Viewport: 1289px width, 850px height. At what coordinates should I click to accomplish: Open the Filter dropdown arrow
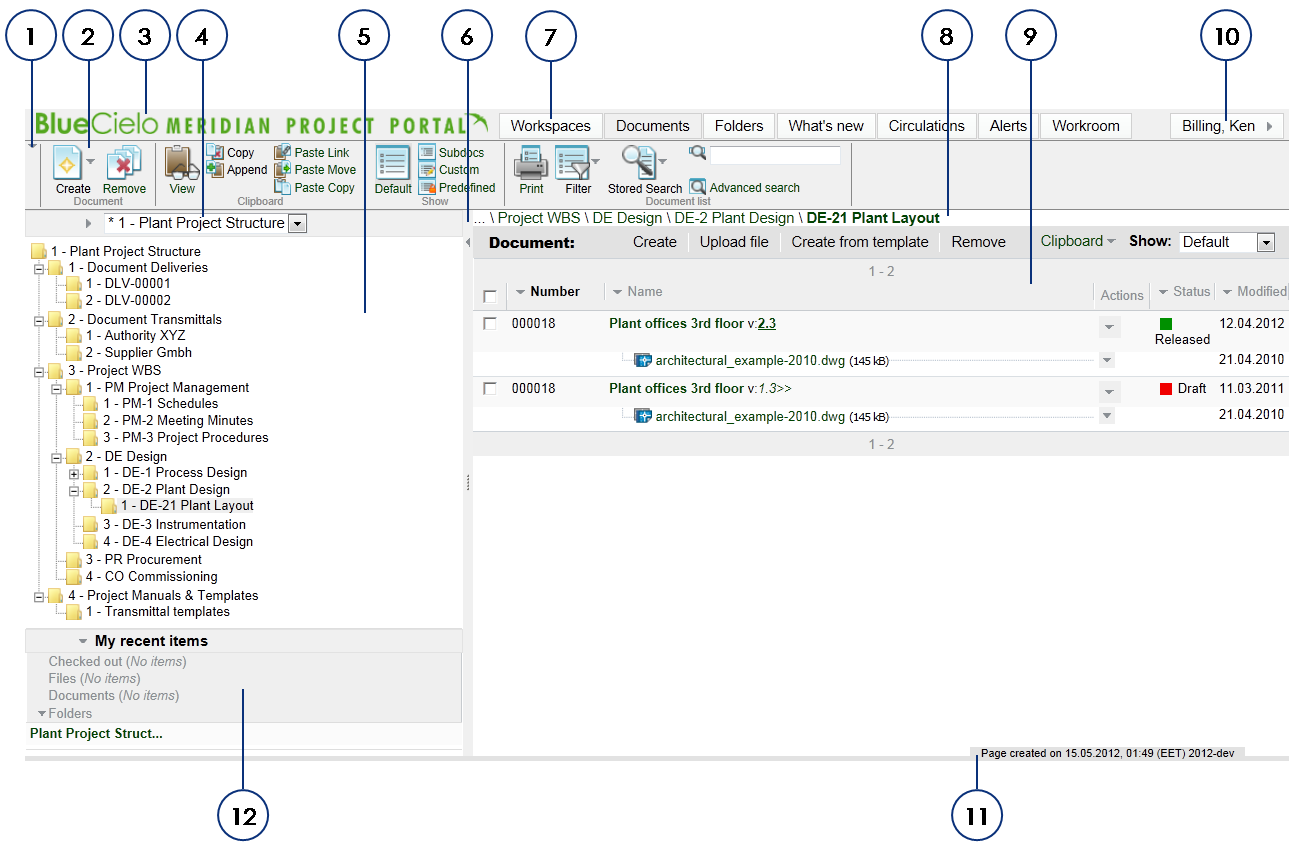pos(596,161)
